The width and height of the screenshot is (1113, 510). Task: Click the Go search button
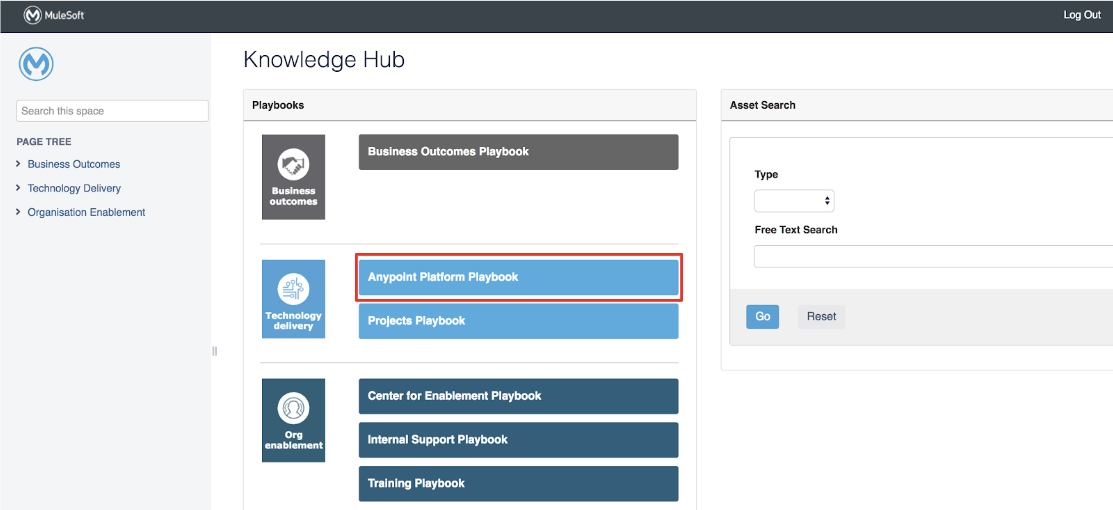coord(762,317)
